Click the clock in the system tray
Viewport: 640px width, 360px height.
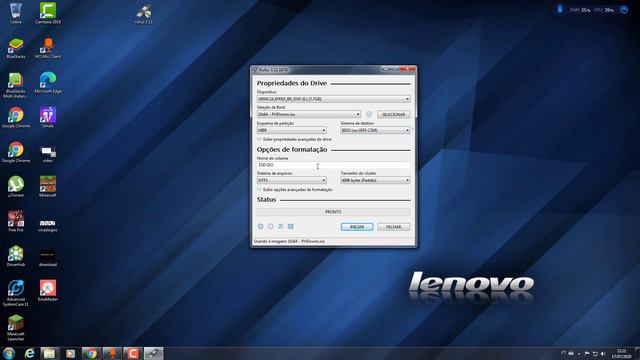(x=622, y=353)
